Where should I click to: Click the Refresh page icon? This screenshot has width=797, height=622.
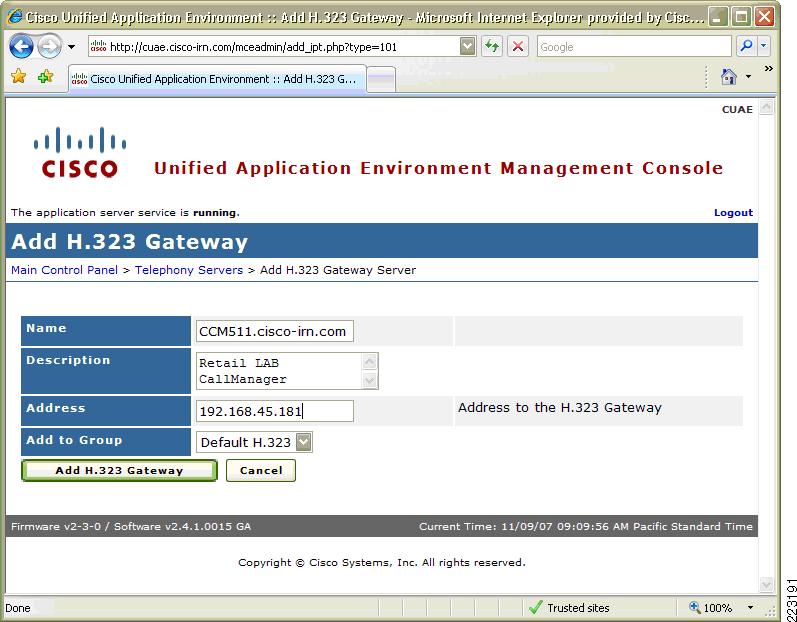(x=492, y=47)
